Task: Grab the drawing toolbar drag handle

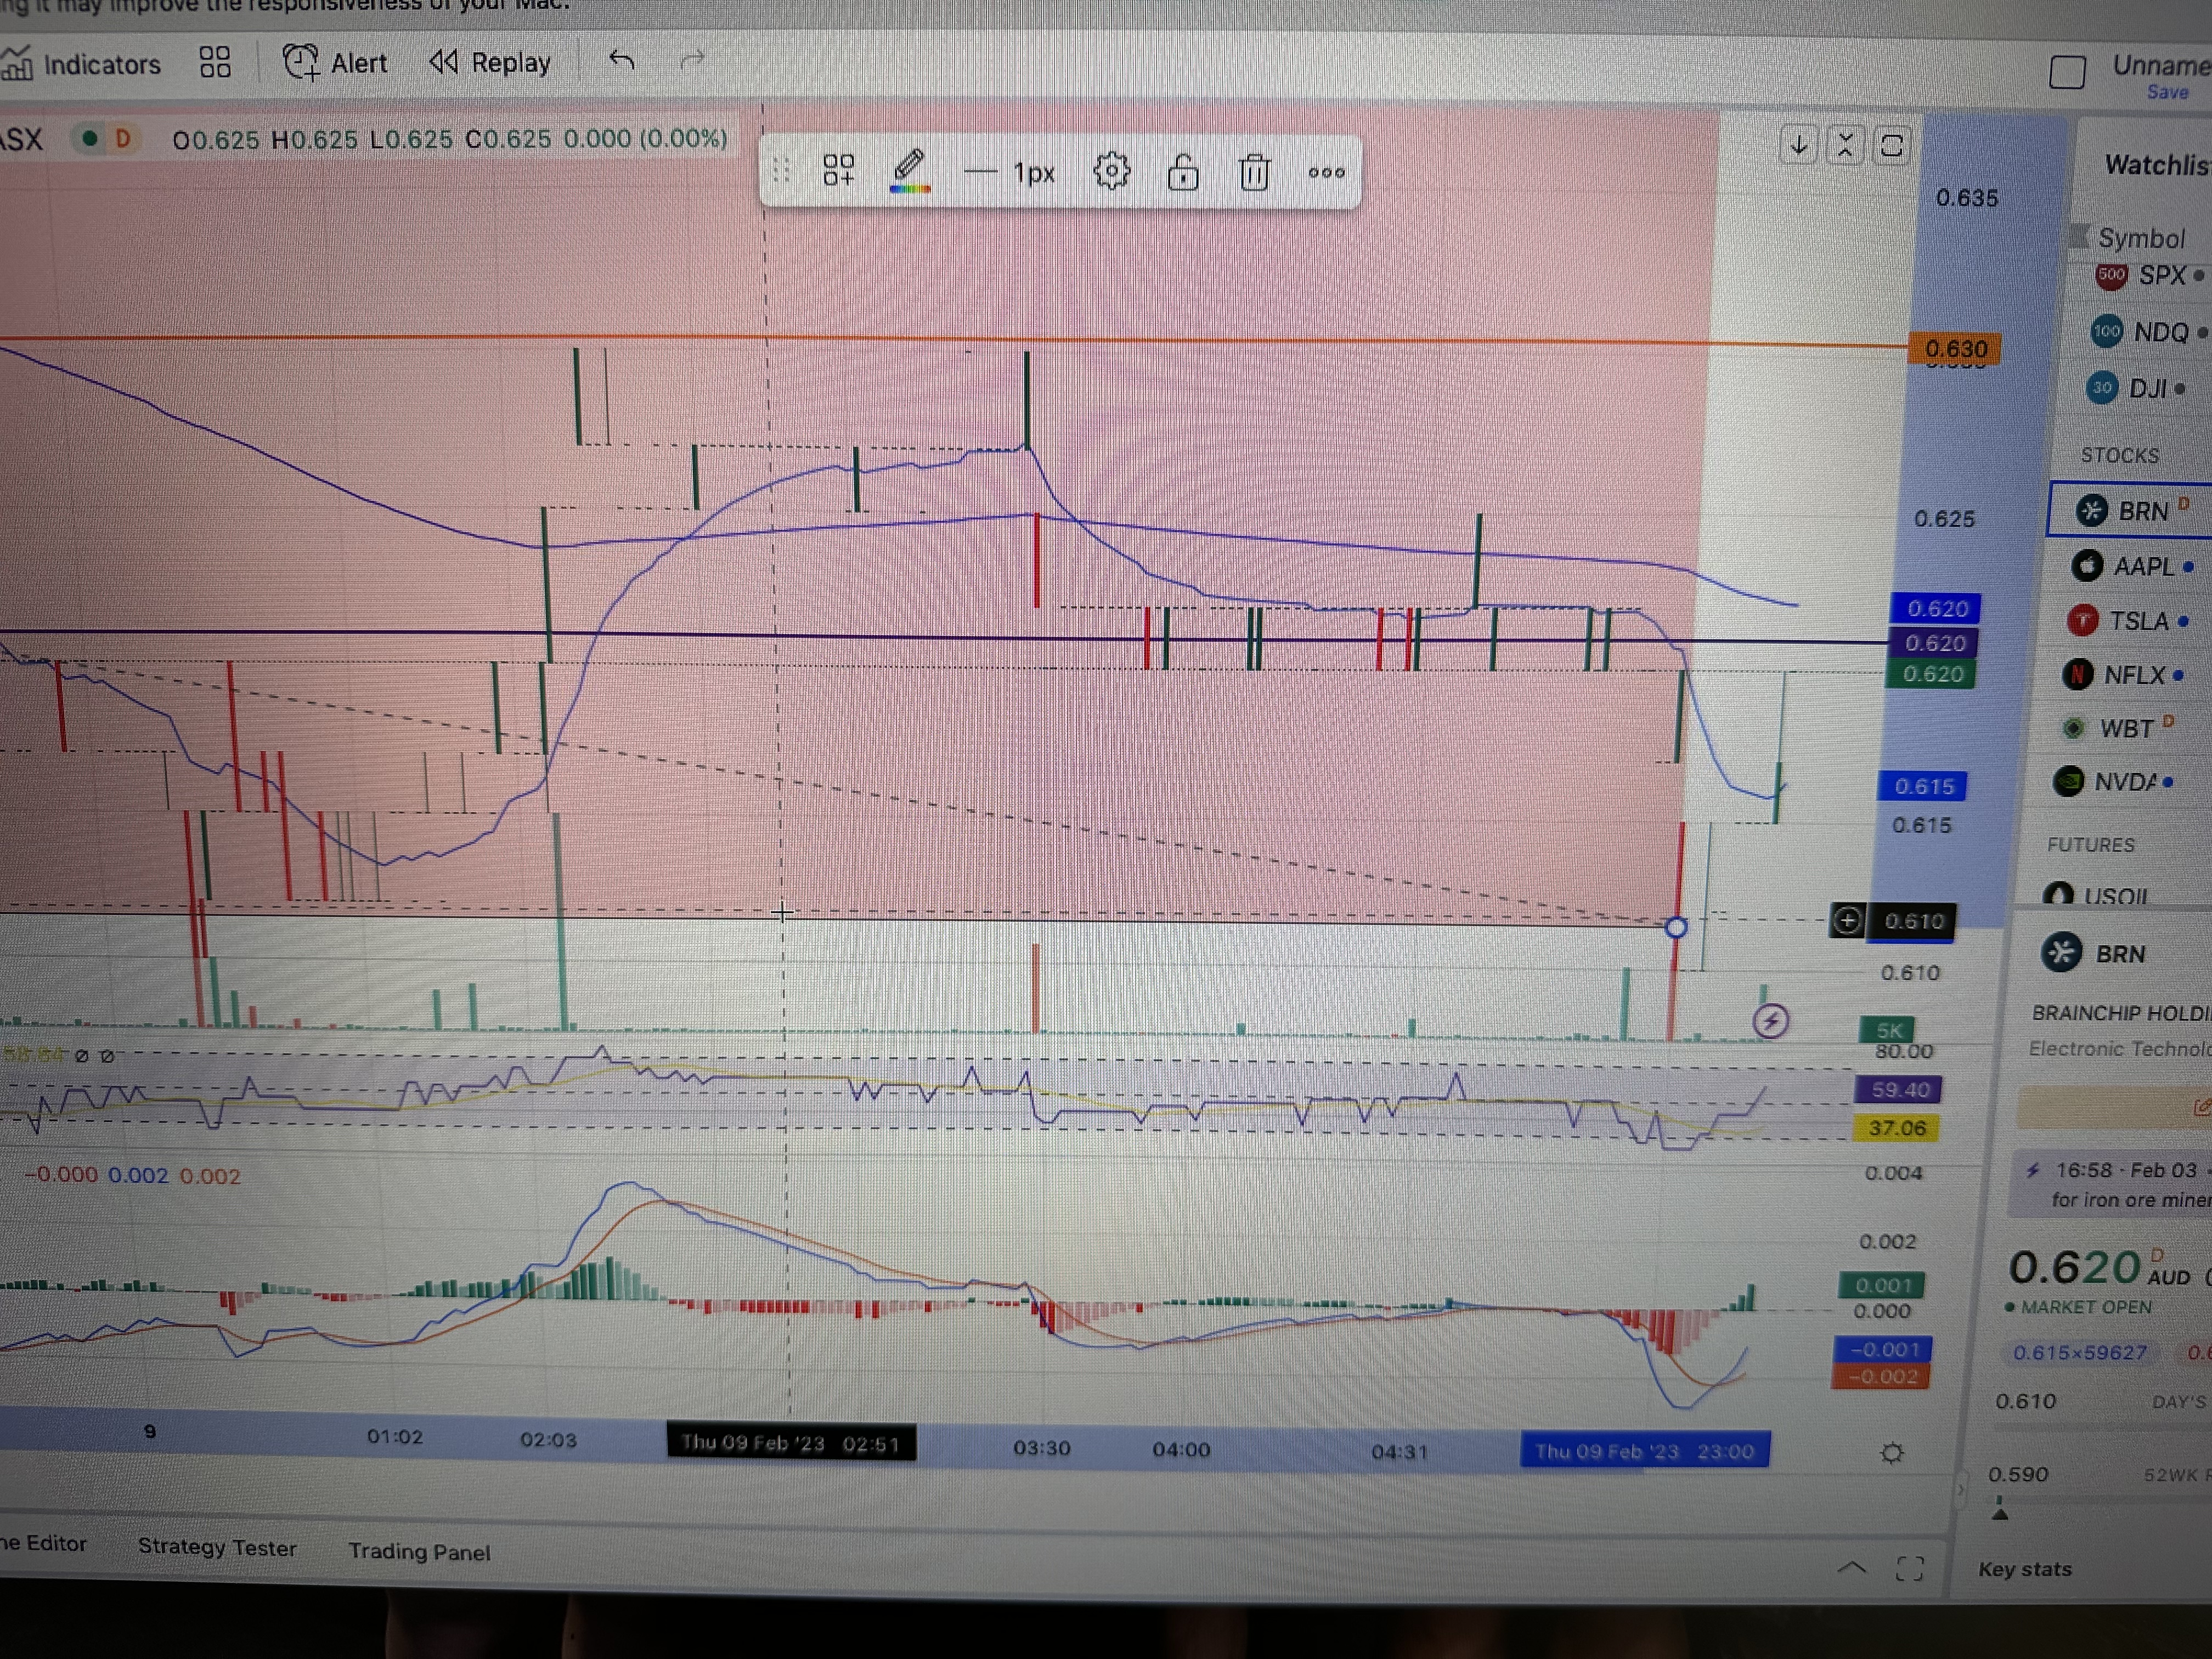Action: click(781, 171)
